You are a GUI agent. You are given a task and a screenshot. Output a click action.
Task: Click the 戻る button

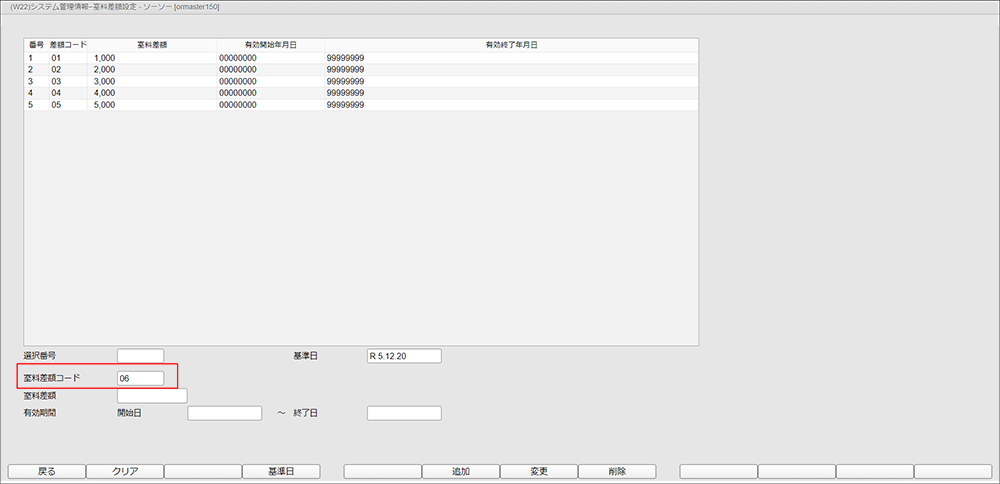coord(47,471)
